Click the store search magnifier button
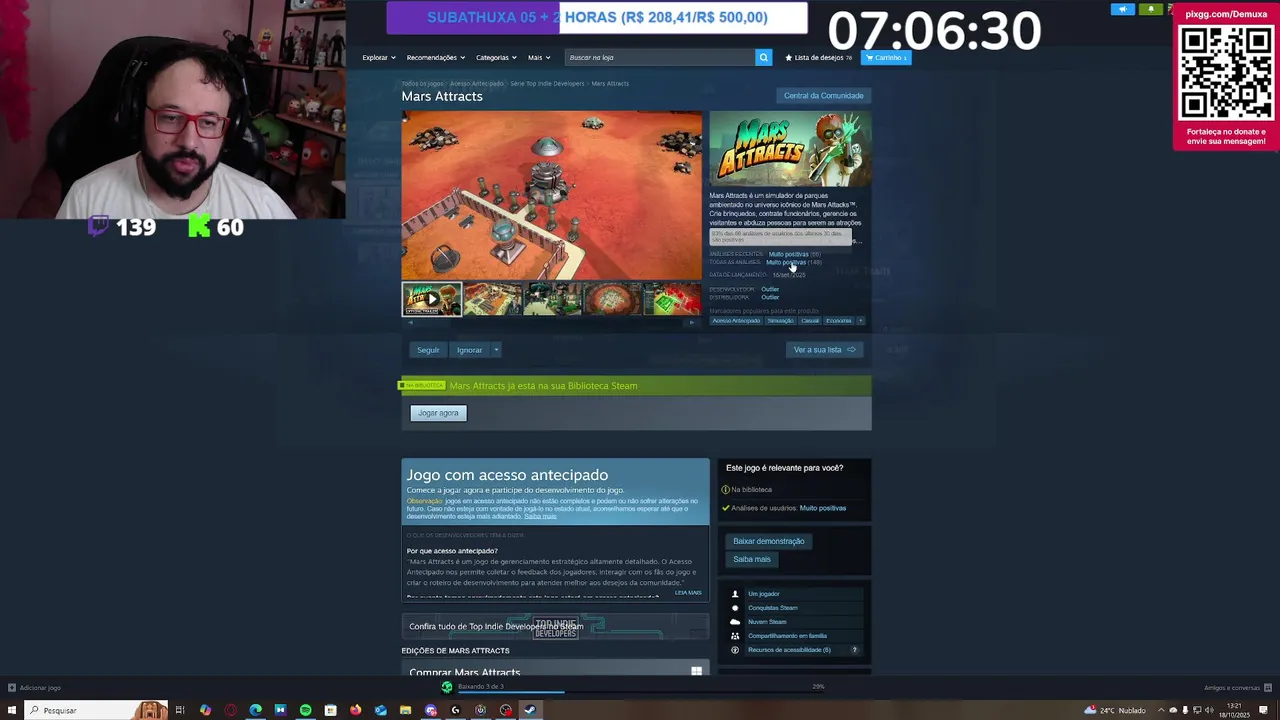 click(763, 57)
